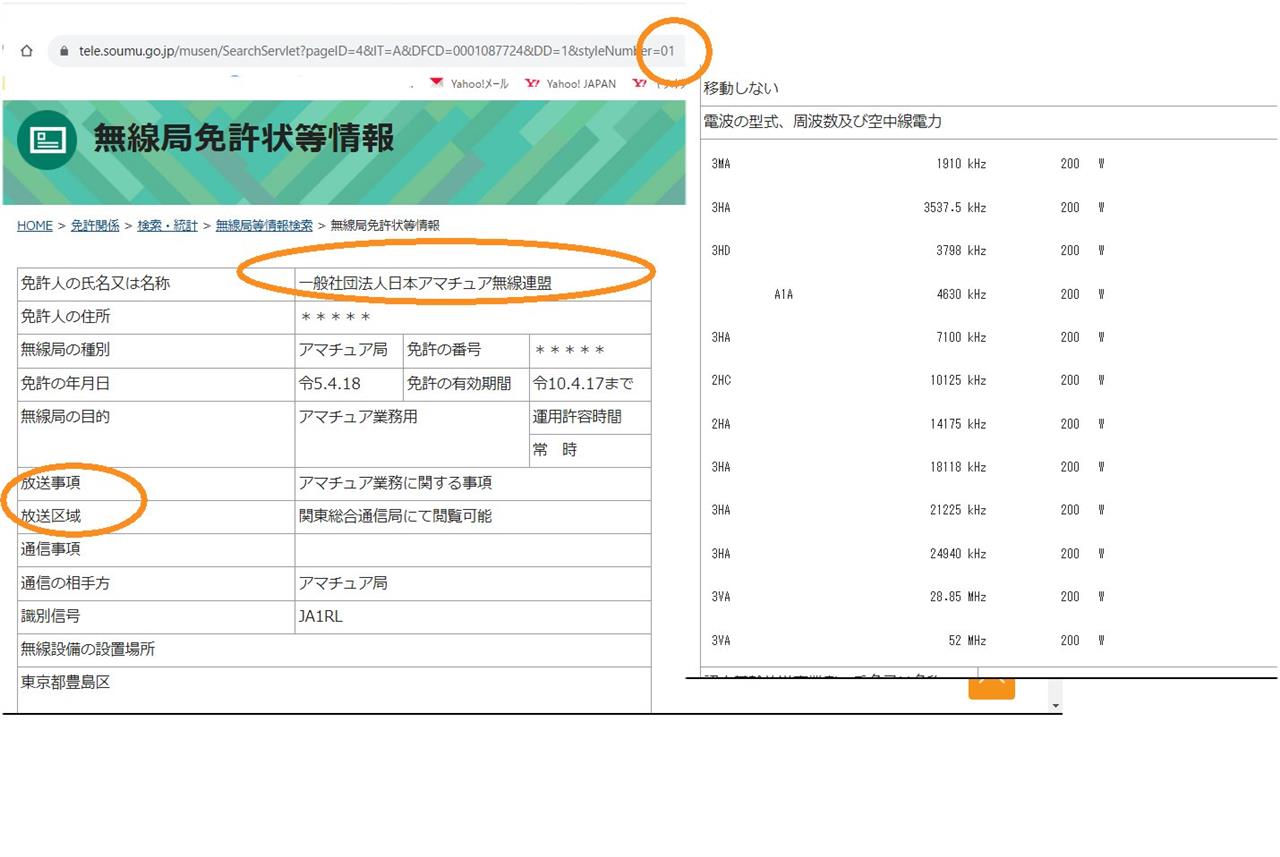The width and height of the screenshot is (1280, 857).
Task: Click the browser address bar URL
Action: 377,51
